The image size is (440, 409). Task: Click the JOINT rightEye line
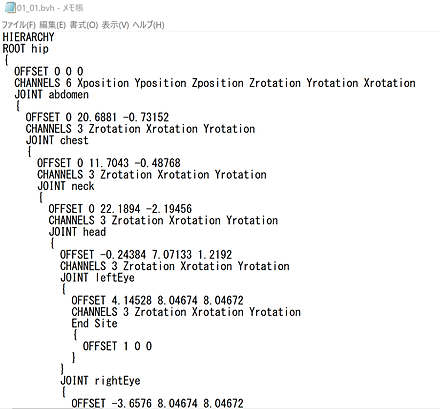100,381
